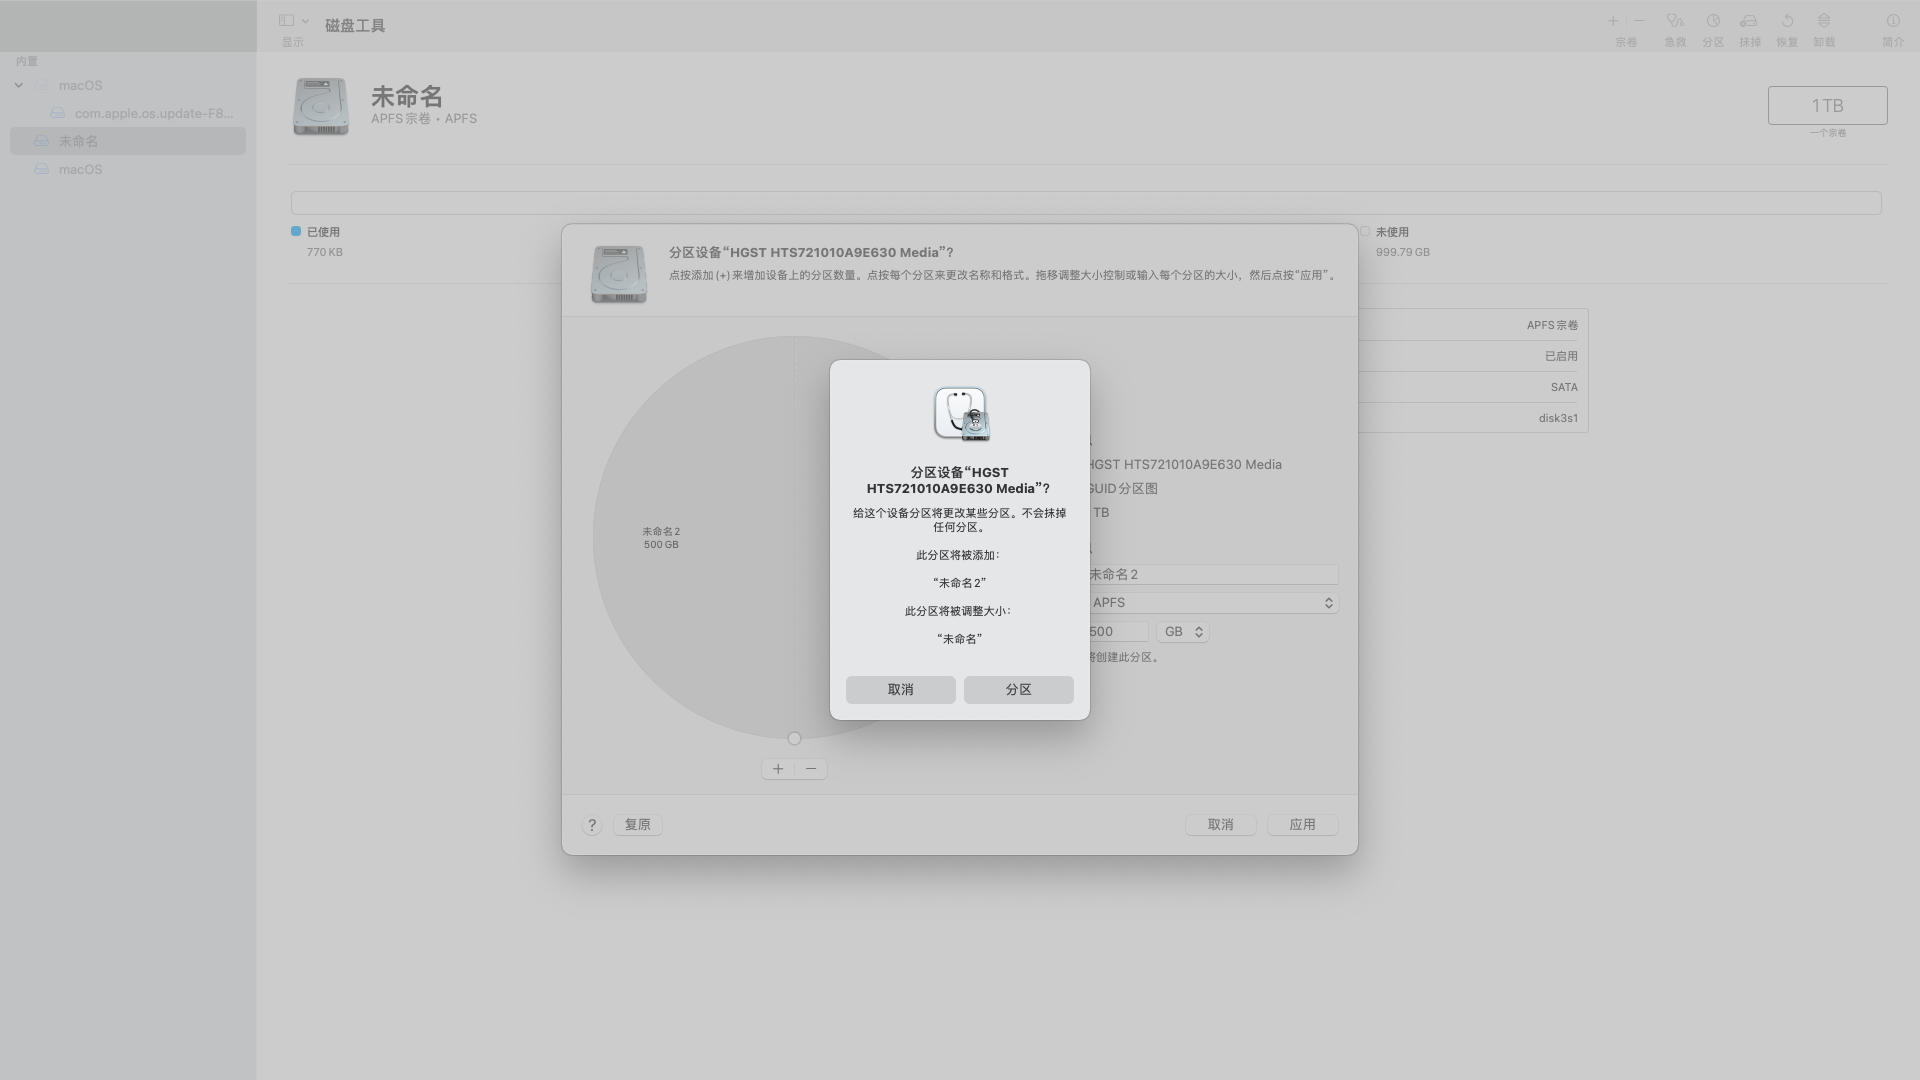
Task: Select 未命名 volume in sidebar
Action: point(79,141)
